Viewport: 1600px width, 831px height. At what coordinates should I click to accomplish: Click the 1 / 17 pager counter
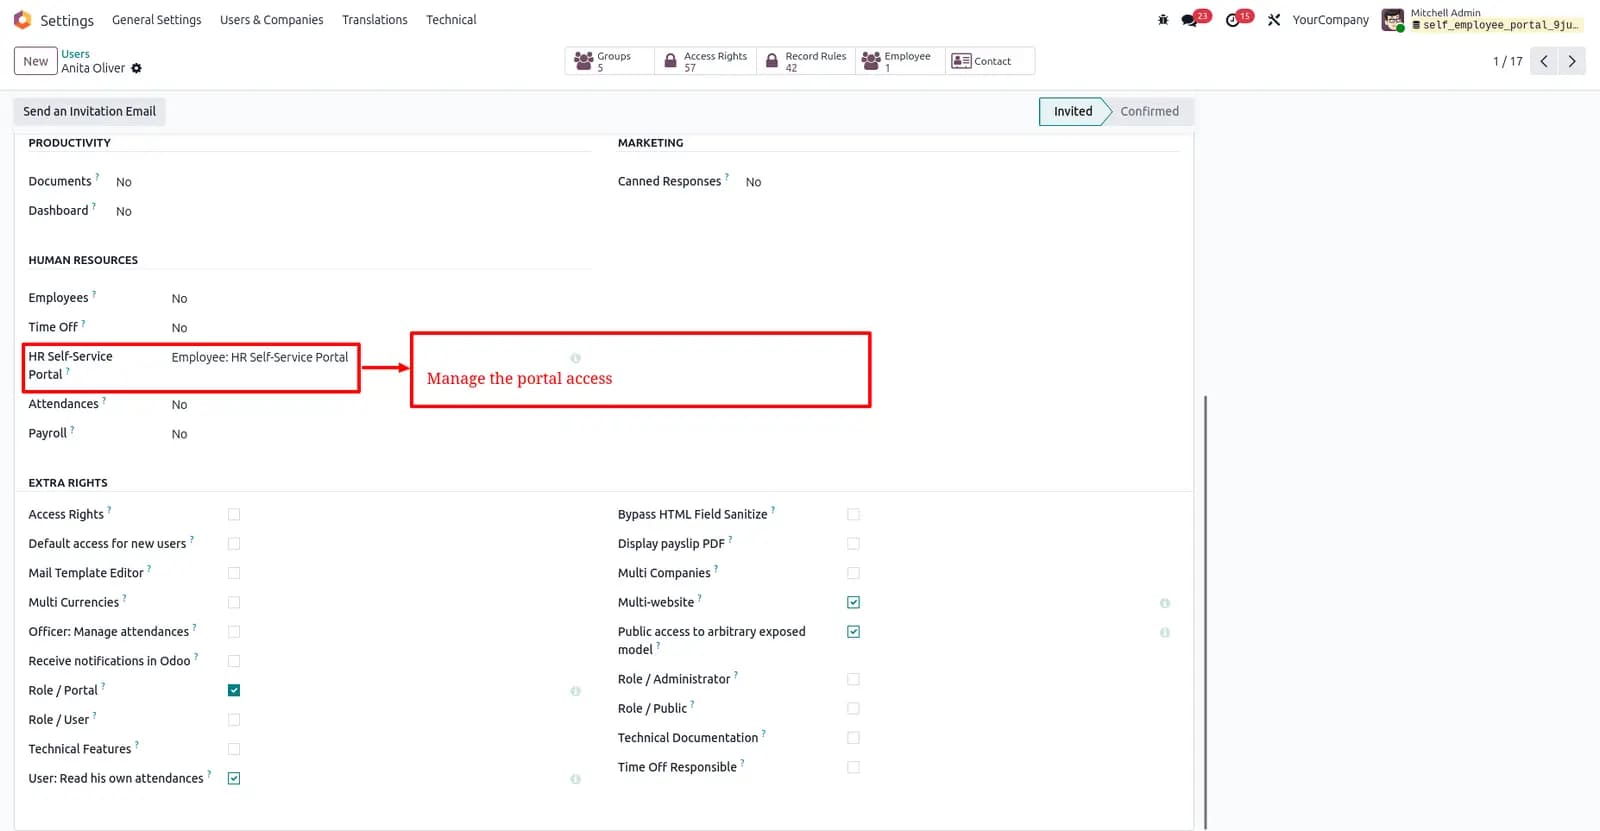(x=1508, y=61)
